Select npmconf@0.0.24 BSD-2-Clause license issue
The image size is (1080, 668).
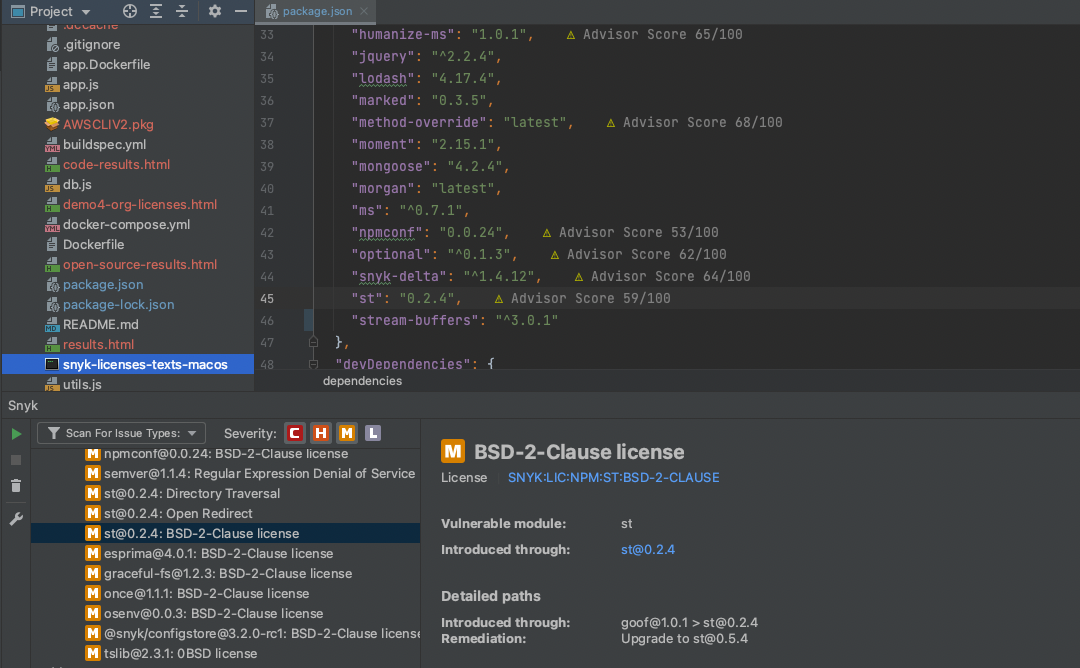225,454
